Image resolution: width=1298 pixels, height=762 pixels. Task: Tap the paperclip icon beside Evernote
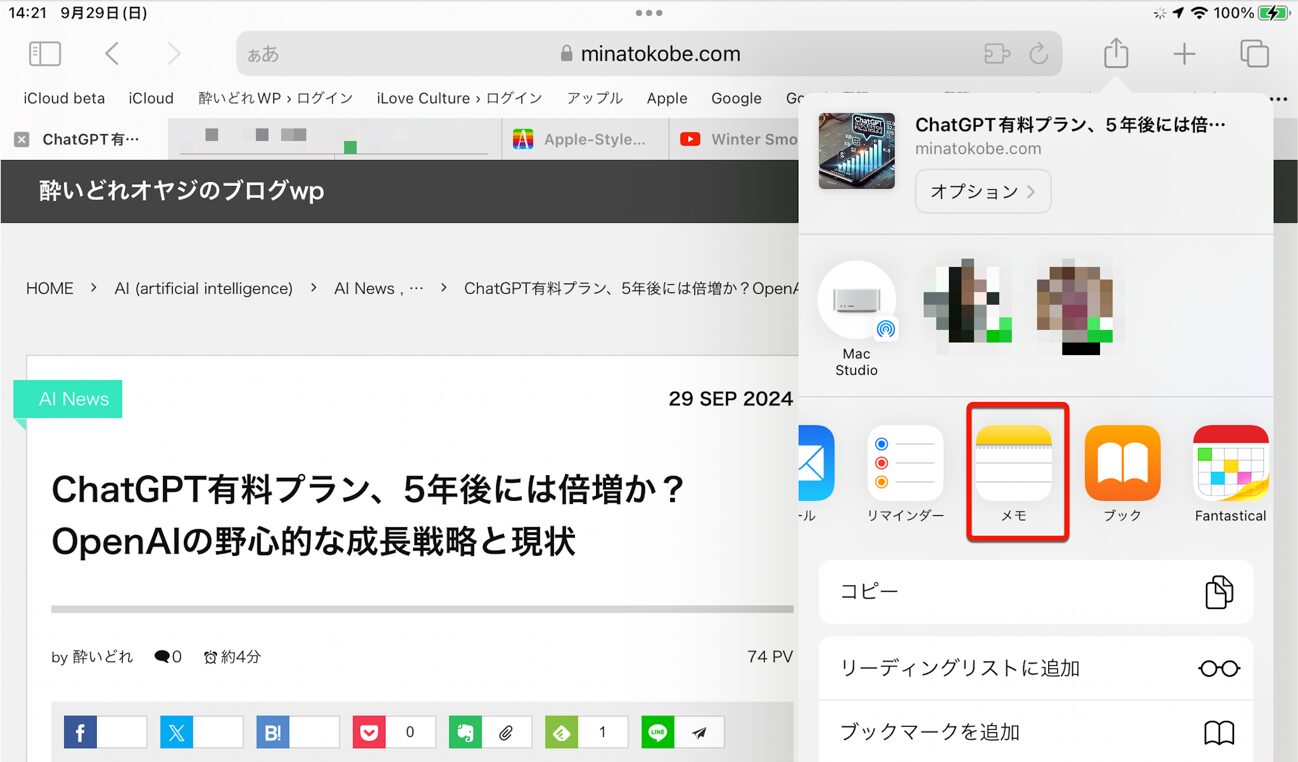[x=506, y=732]
